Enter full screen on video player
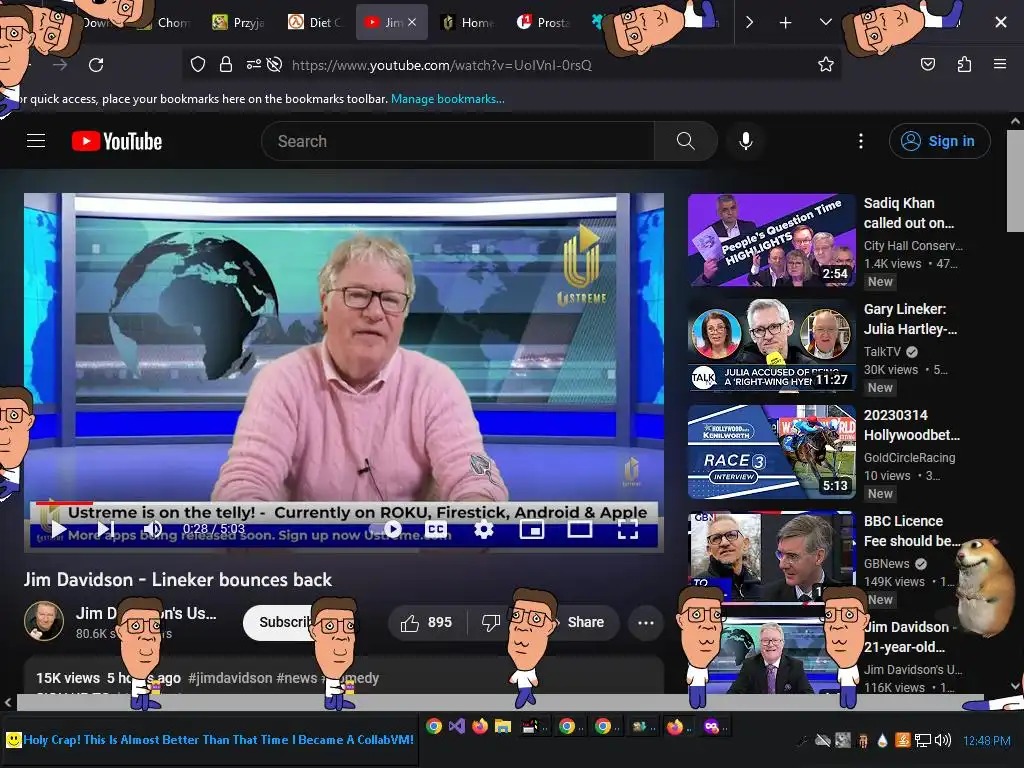 click(x=628, y=529)
